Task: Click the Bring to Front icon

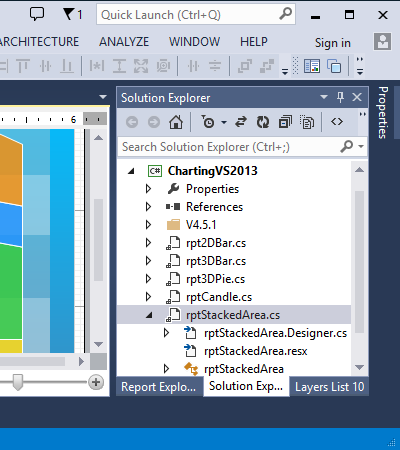Action: click(245, 66)
